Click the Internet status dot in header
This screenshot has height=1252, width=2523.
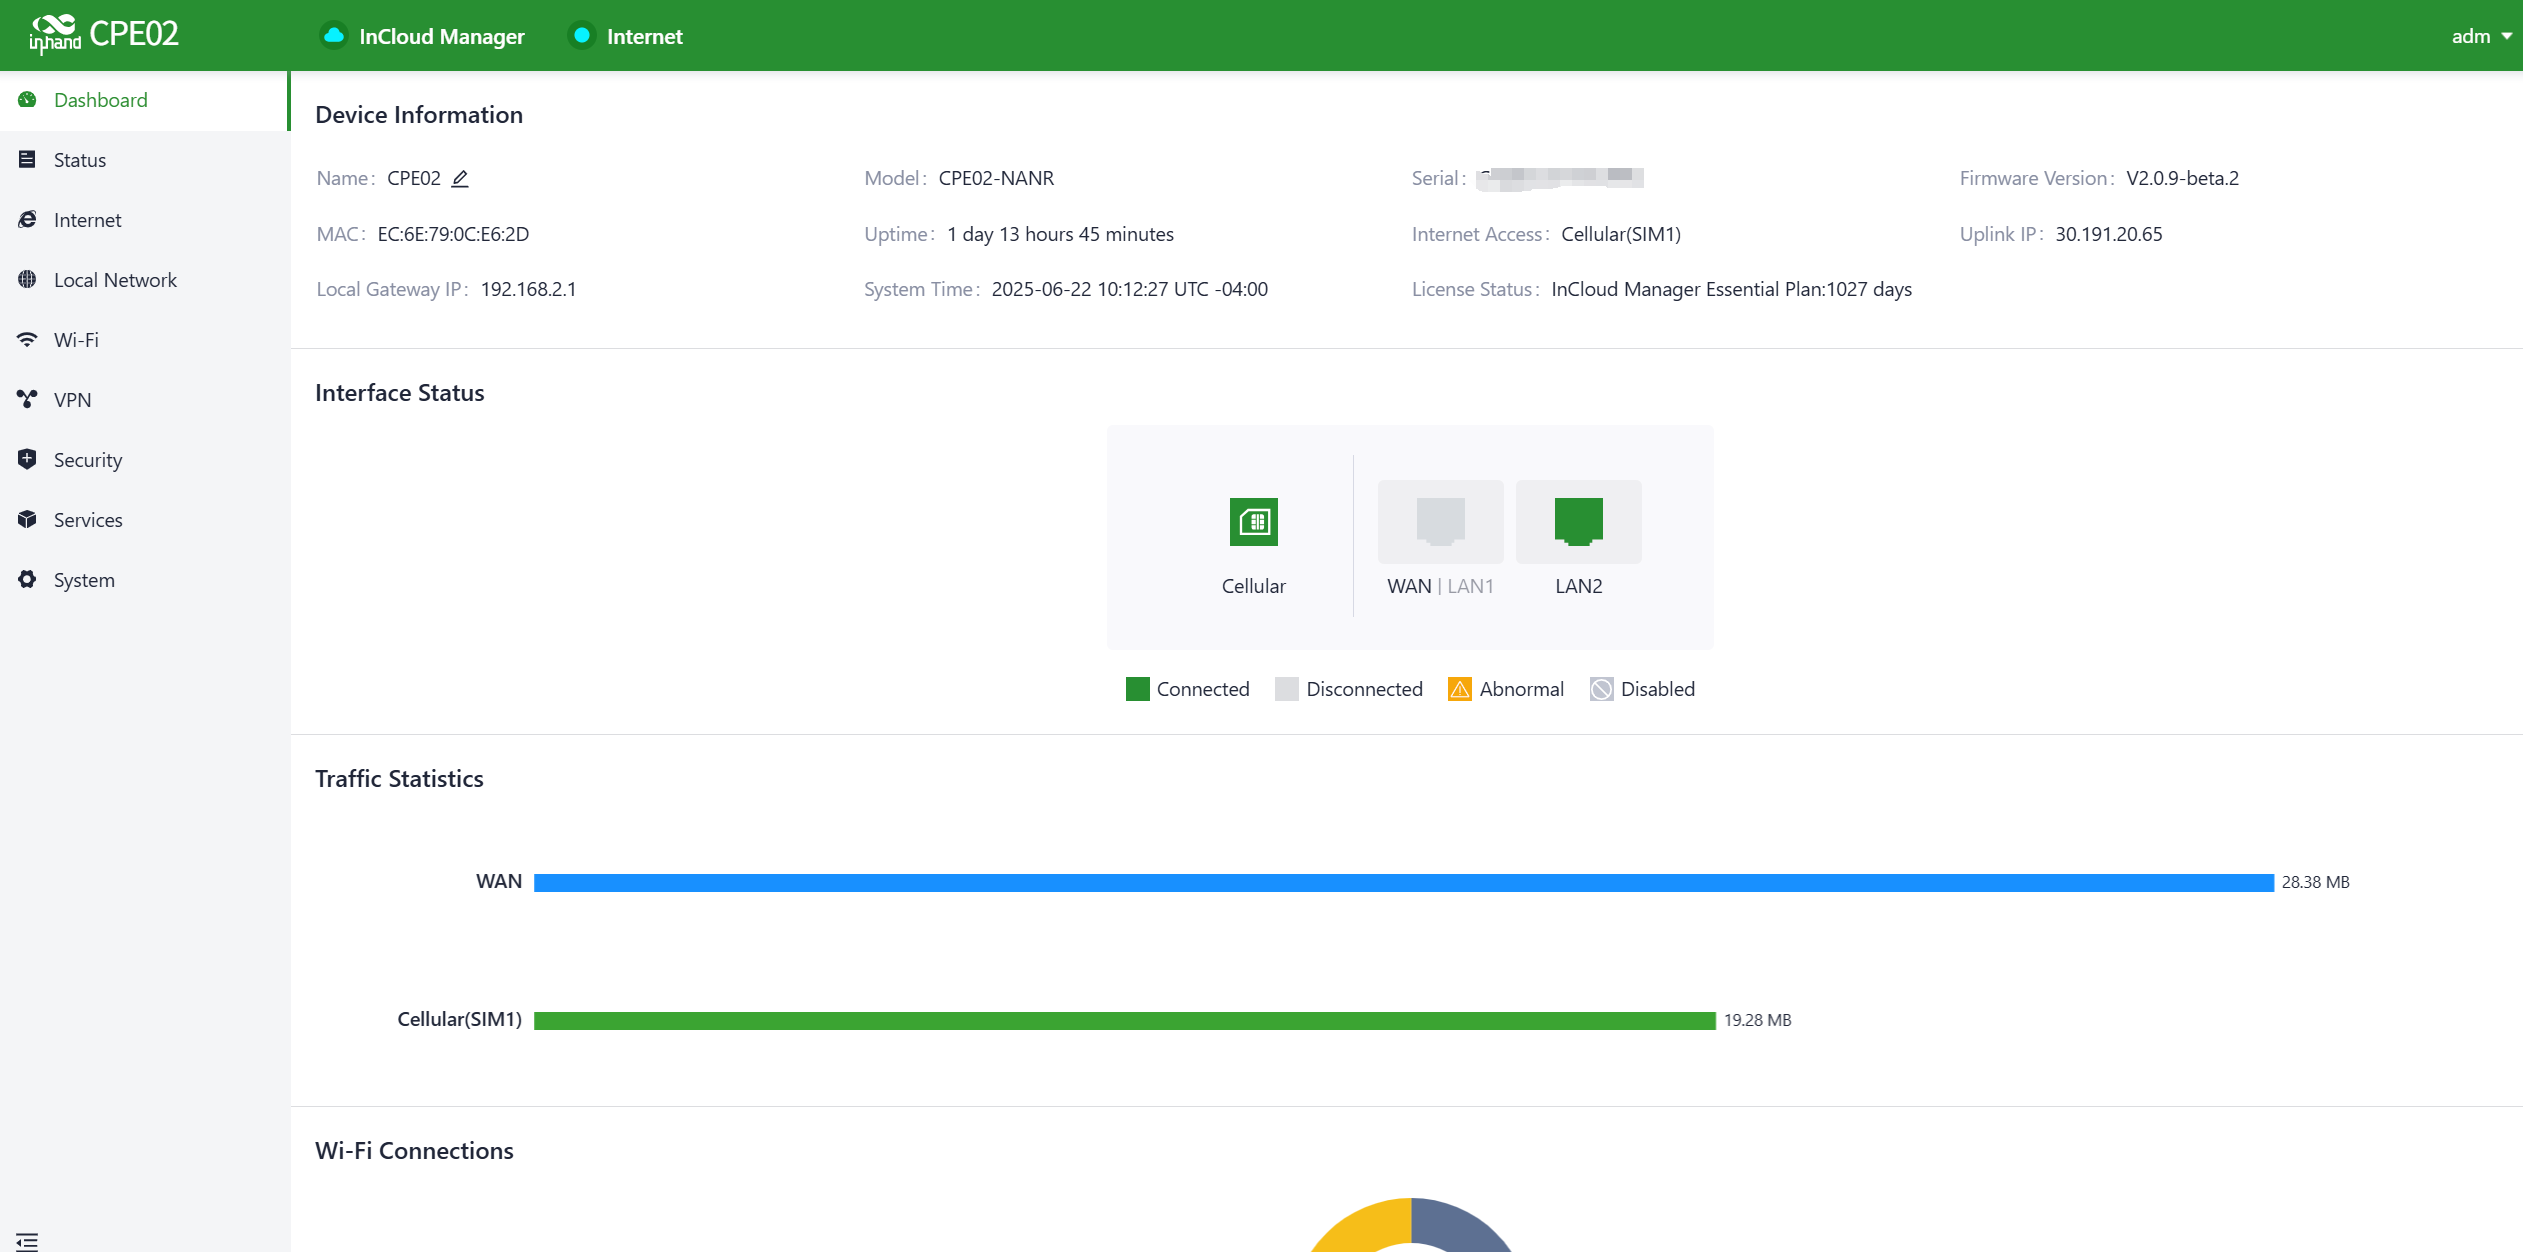[581, 36]
